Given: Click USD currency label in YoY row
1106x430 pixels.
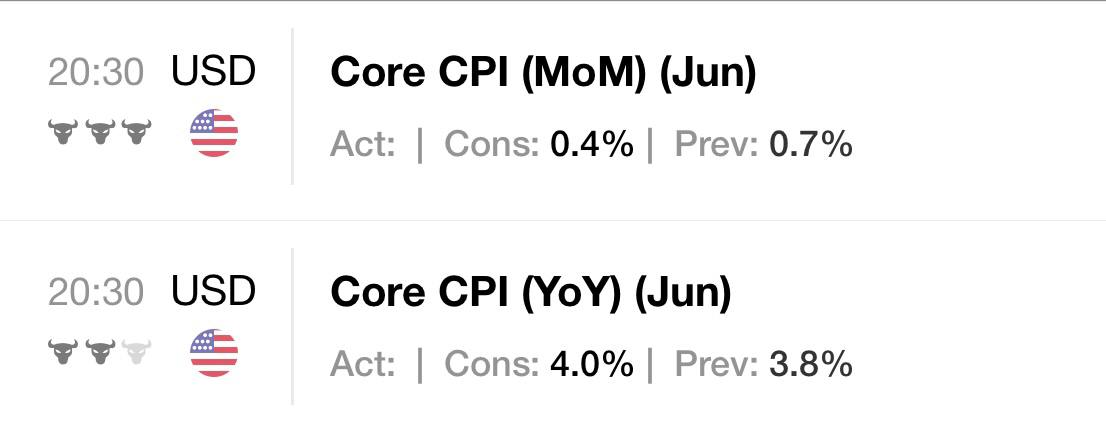Looking at the screenshot, I should point(213,292).
